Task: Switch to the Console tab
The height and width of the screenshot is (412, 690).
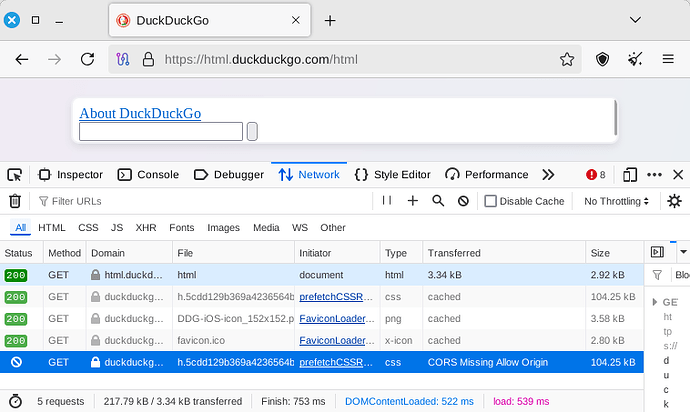Action: pyautogui.click(x=148, y=174)
